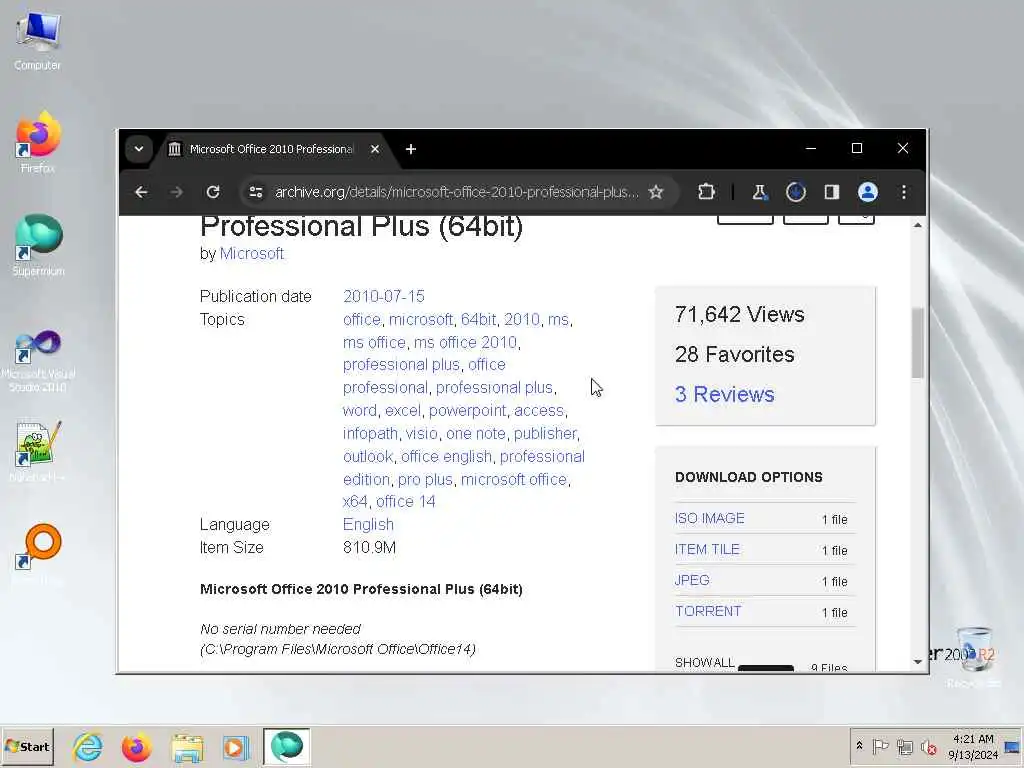
Task: Open the taskbar clock showing 4:21 AM
Action: [x=973, y=746]
